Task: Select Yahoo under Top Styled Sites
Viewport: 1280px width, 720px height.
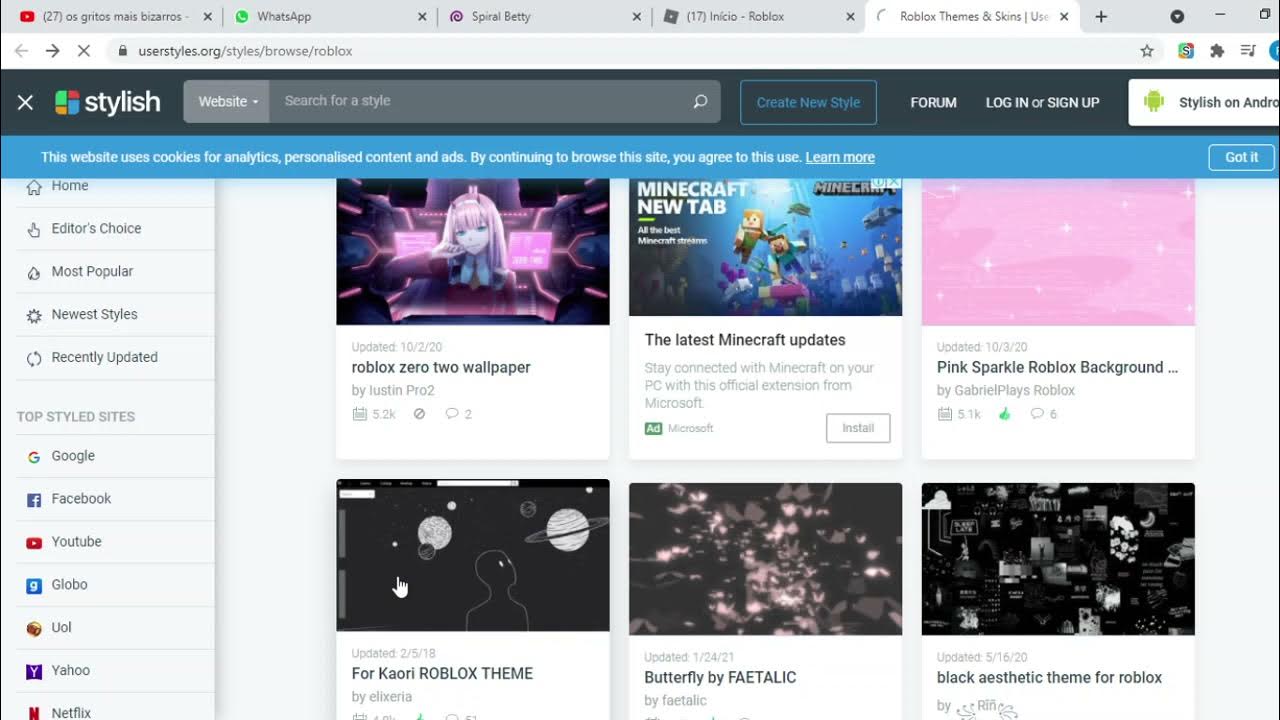Action: tap(71, 671)
